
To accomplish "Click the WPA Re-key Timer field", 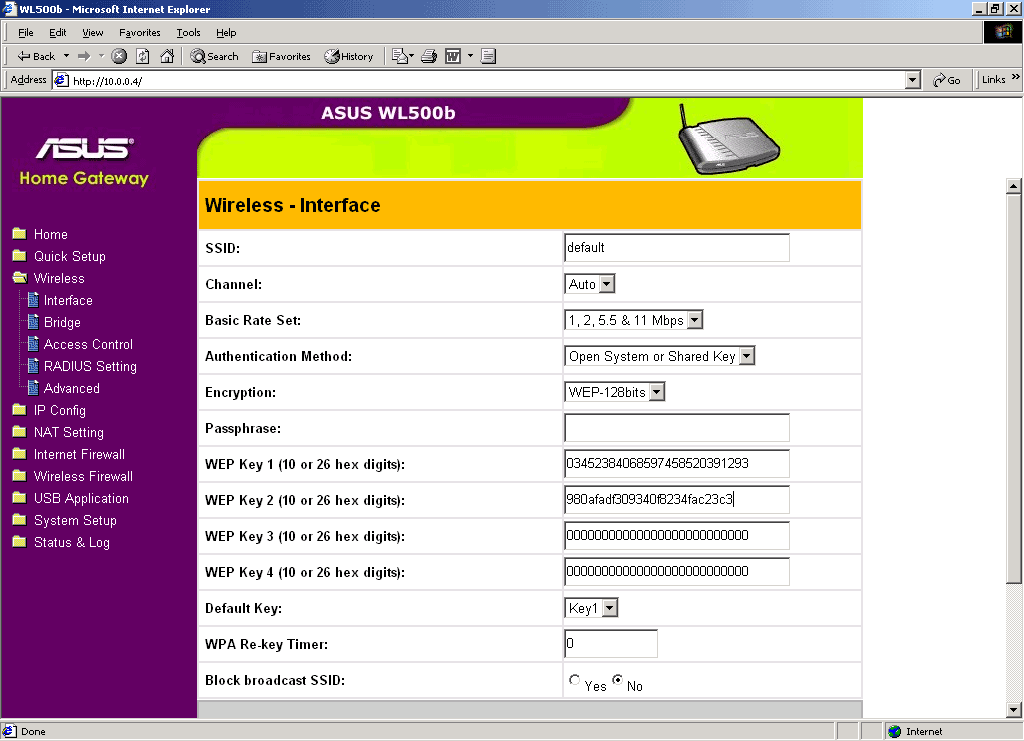I will 611,644.
